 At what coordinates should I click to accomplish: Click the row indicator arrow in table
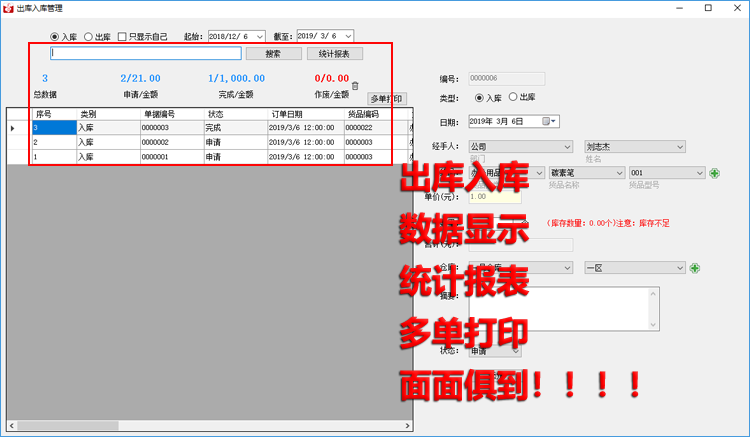click(12, 128)
